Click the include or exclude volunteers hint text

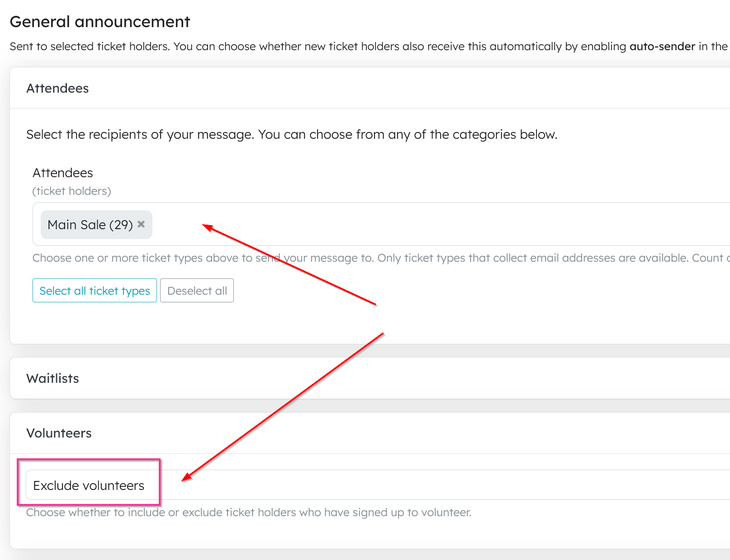point(249,513)
